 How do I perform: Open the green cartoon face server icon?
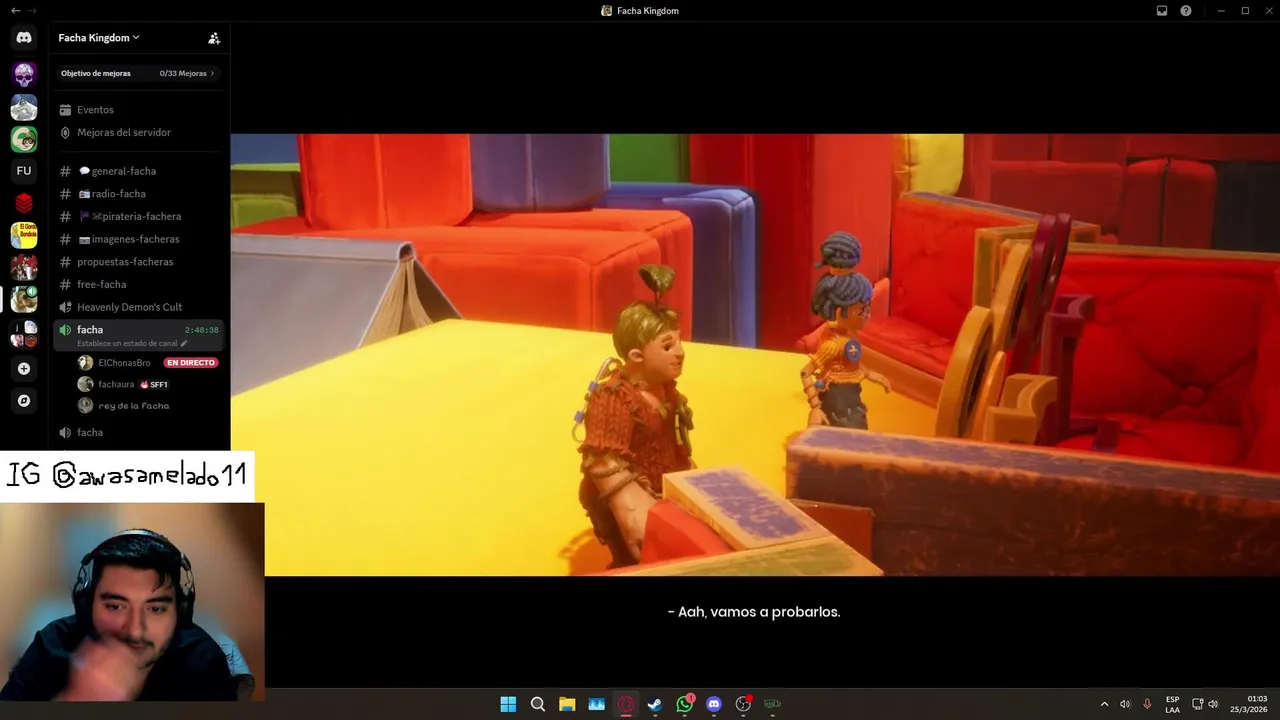(24, 139)
